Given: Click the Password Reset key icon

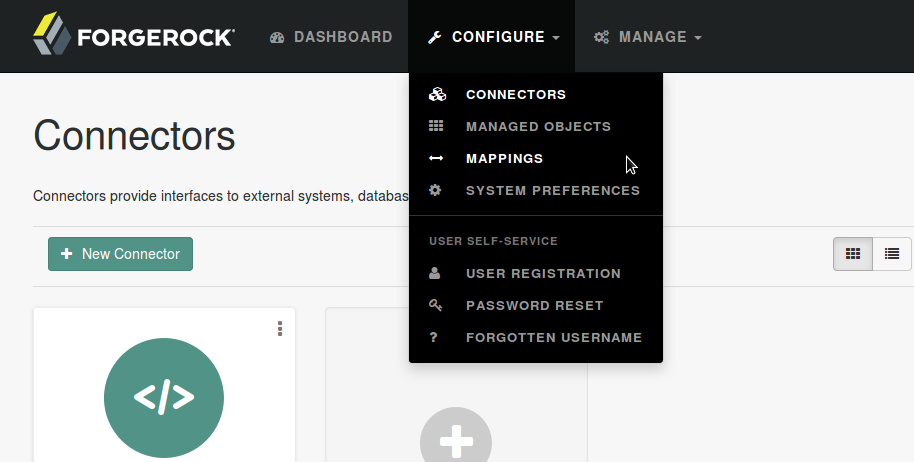Looking at the screenshot, I should tap(435, 305).
